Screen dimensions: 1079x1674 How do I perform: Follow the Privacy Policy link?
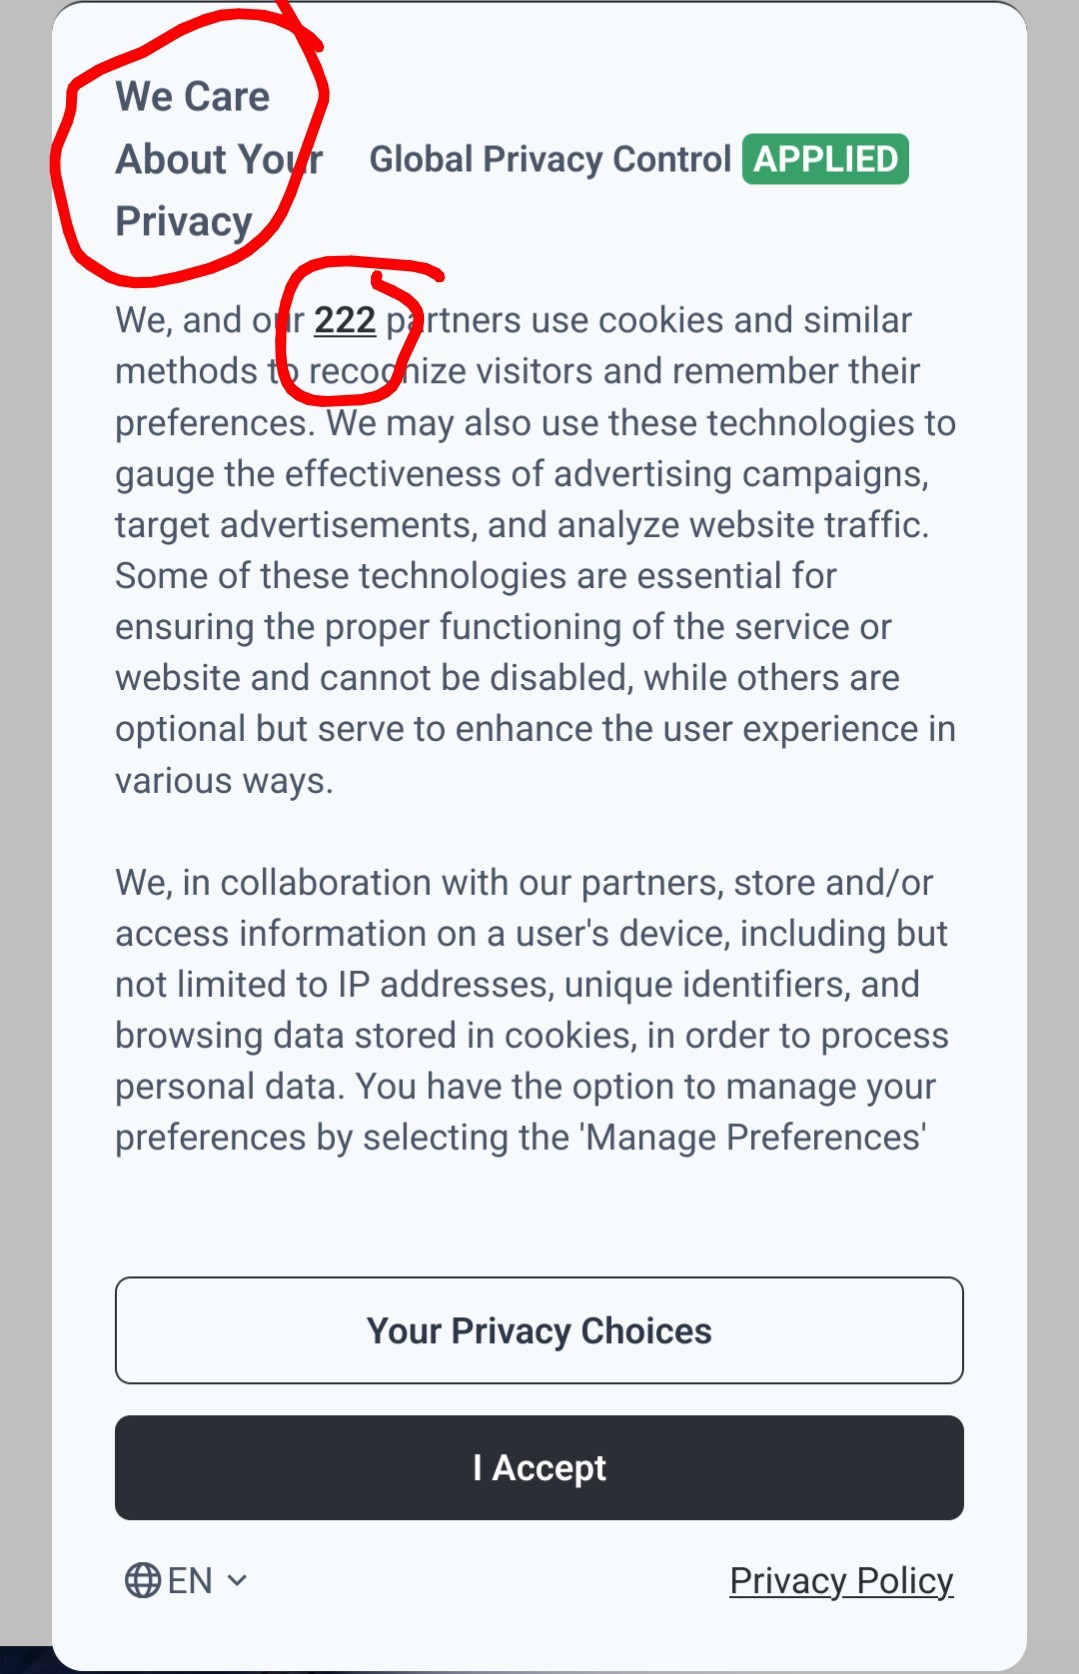click(x=841, y=1581)
